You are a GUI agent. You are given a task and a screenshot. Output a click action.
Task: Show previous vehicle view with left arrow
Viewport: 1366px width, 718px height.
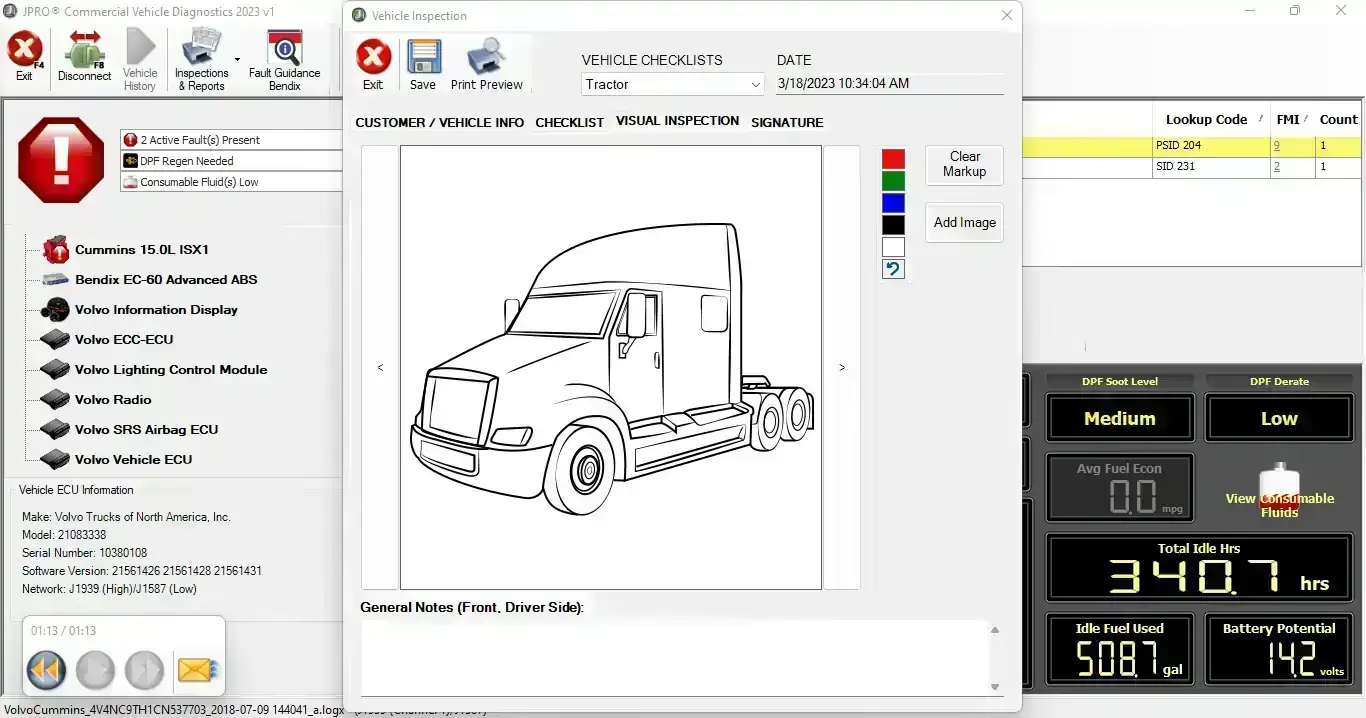point(380,368)
